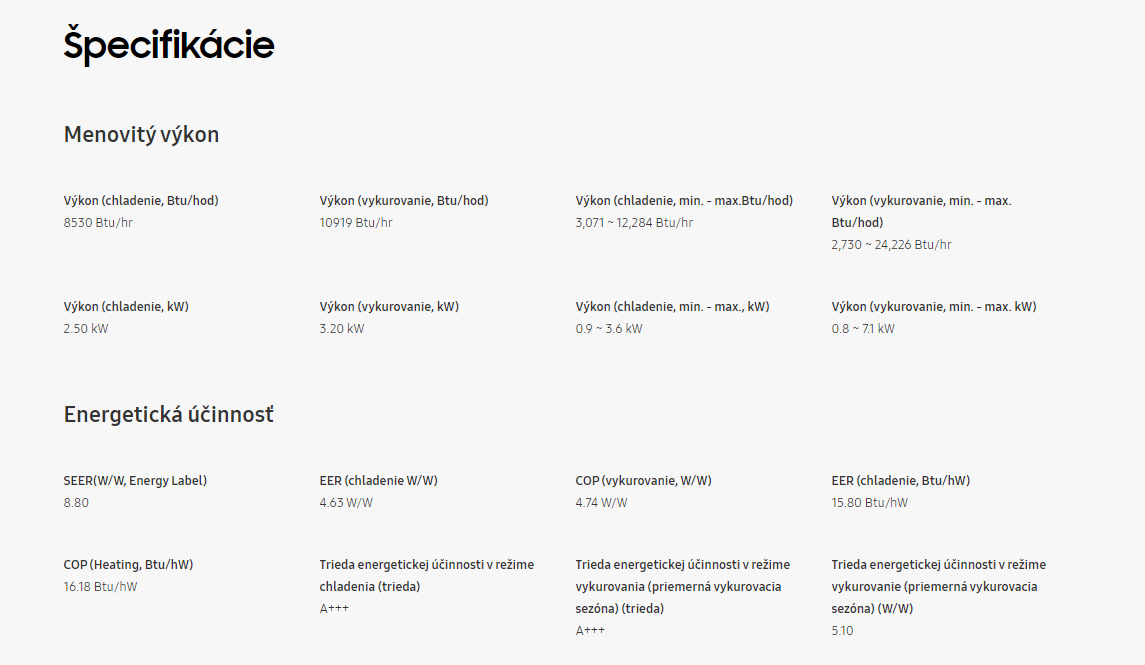Click the 4.74 W/W COP value
The height and width of the screenshot is (665, 1145).
coord(601,502)
